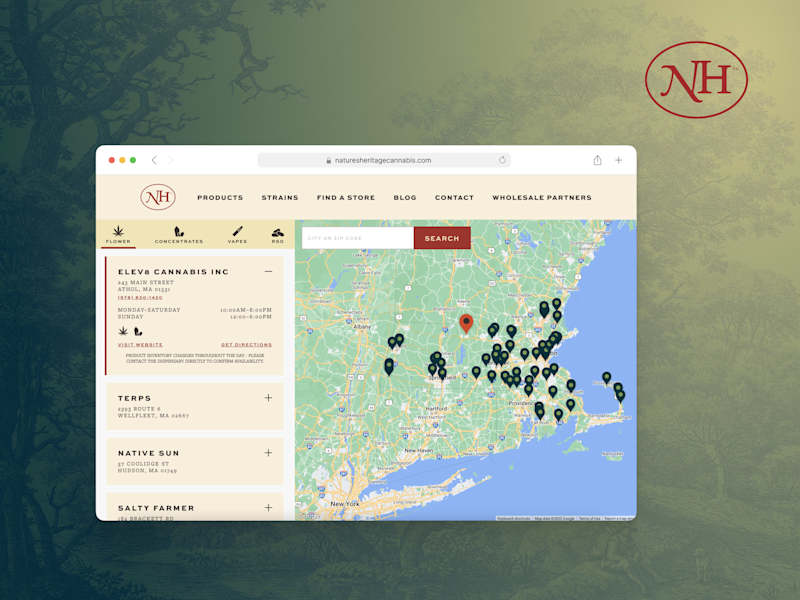This screenshot has height=600, width=800.
Task: Click browser forward arrow
Action: 171,160
